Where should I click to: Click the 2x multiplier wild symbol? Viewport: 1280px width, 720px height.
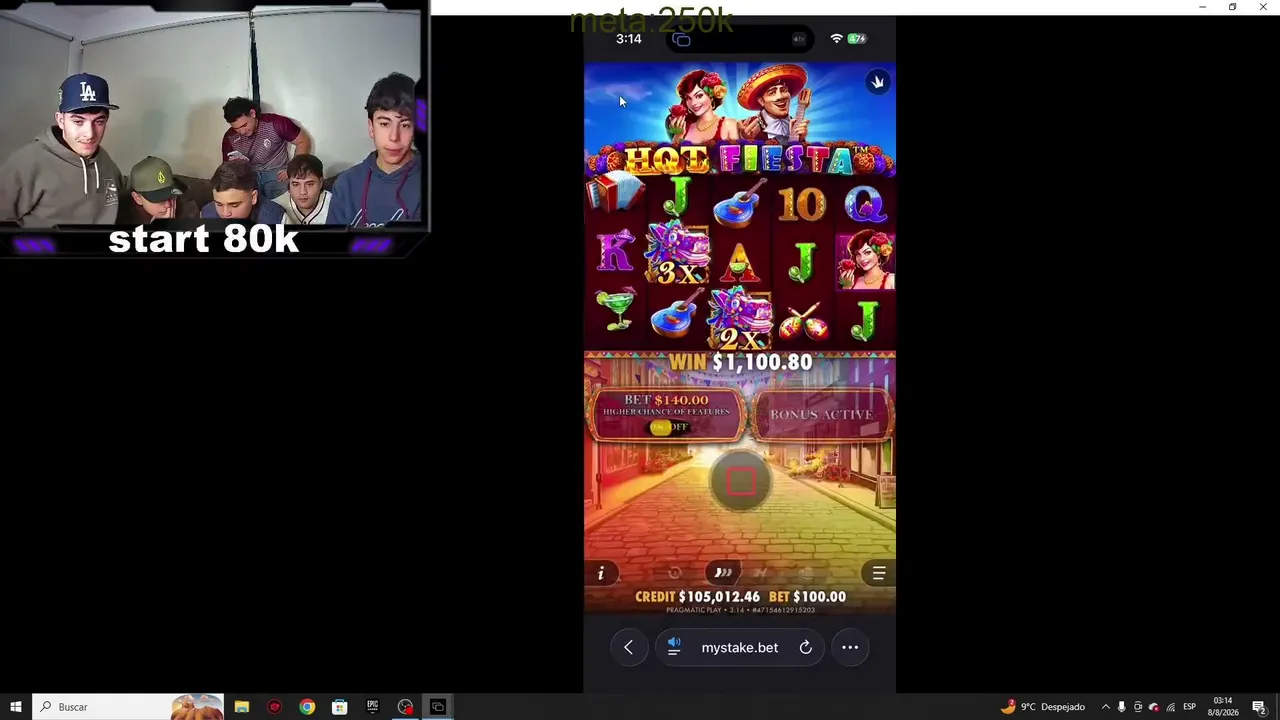click(740, 319)
